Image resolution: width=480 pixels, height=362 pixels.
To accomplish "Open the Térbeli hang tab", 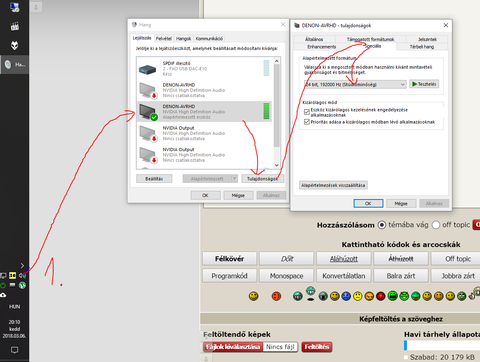I will tap(422, 47).
